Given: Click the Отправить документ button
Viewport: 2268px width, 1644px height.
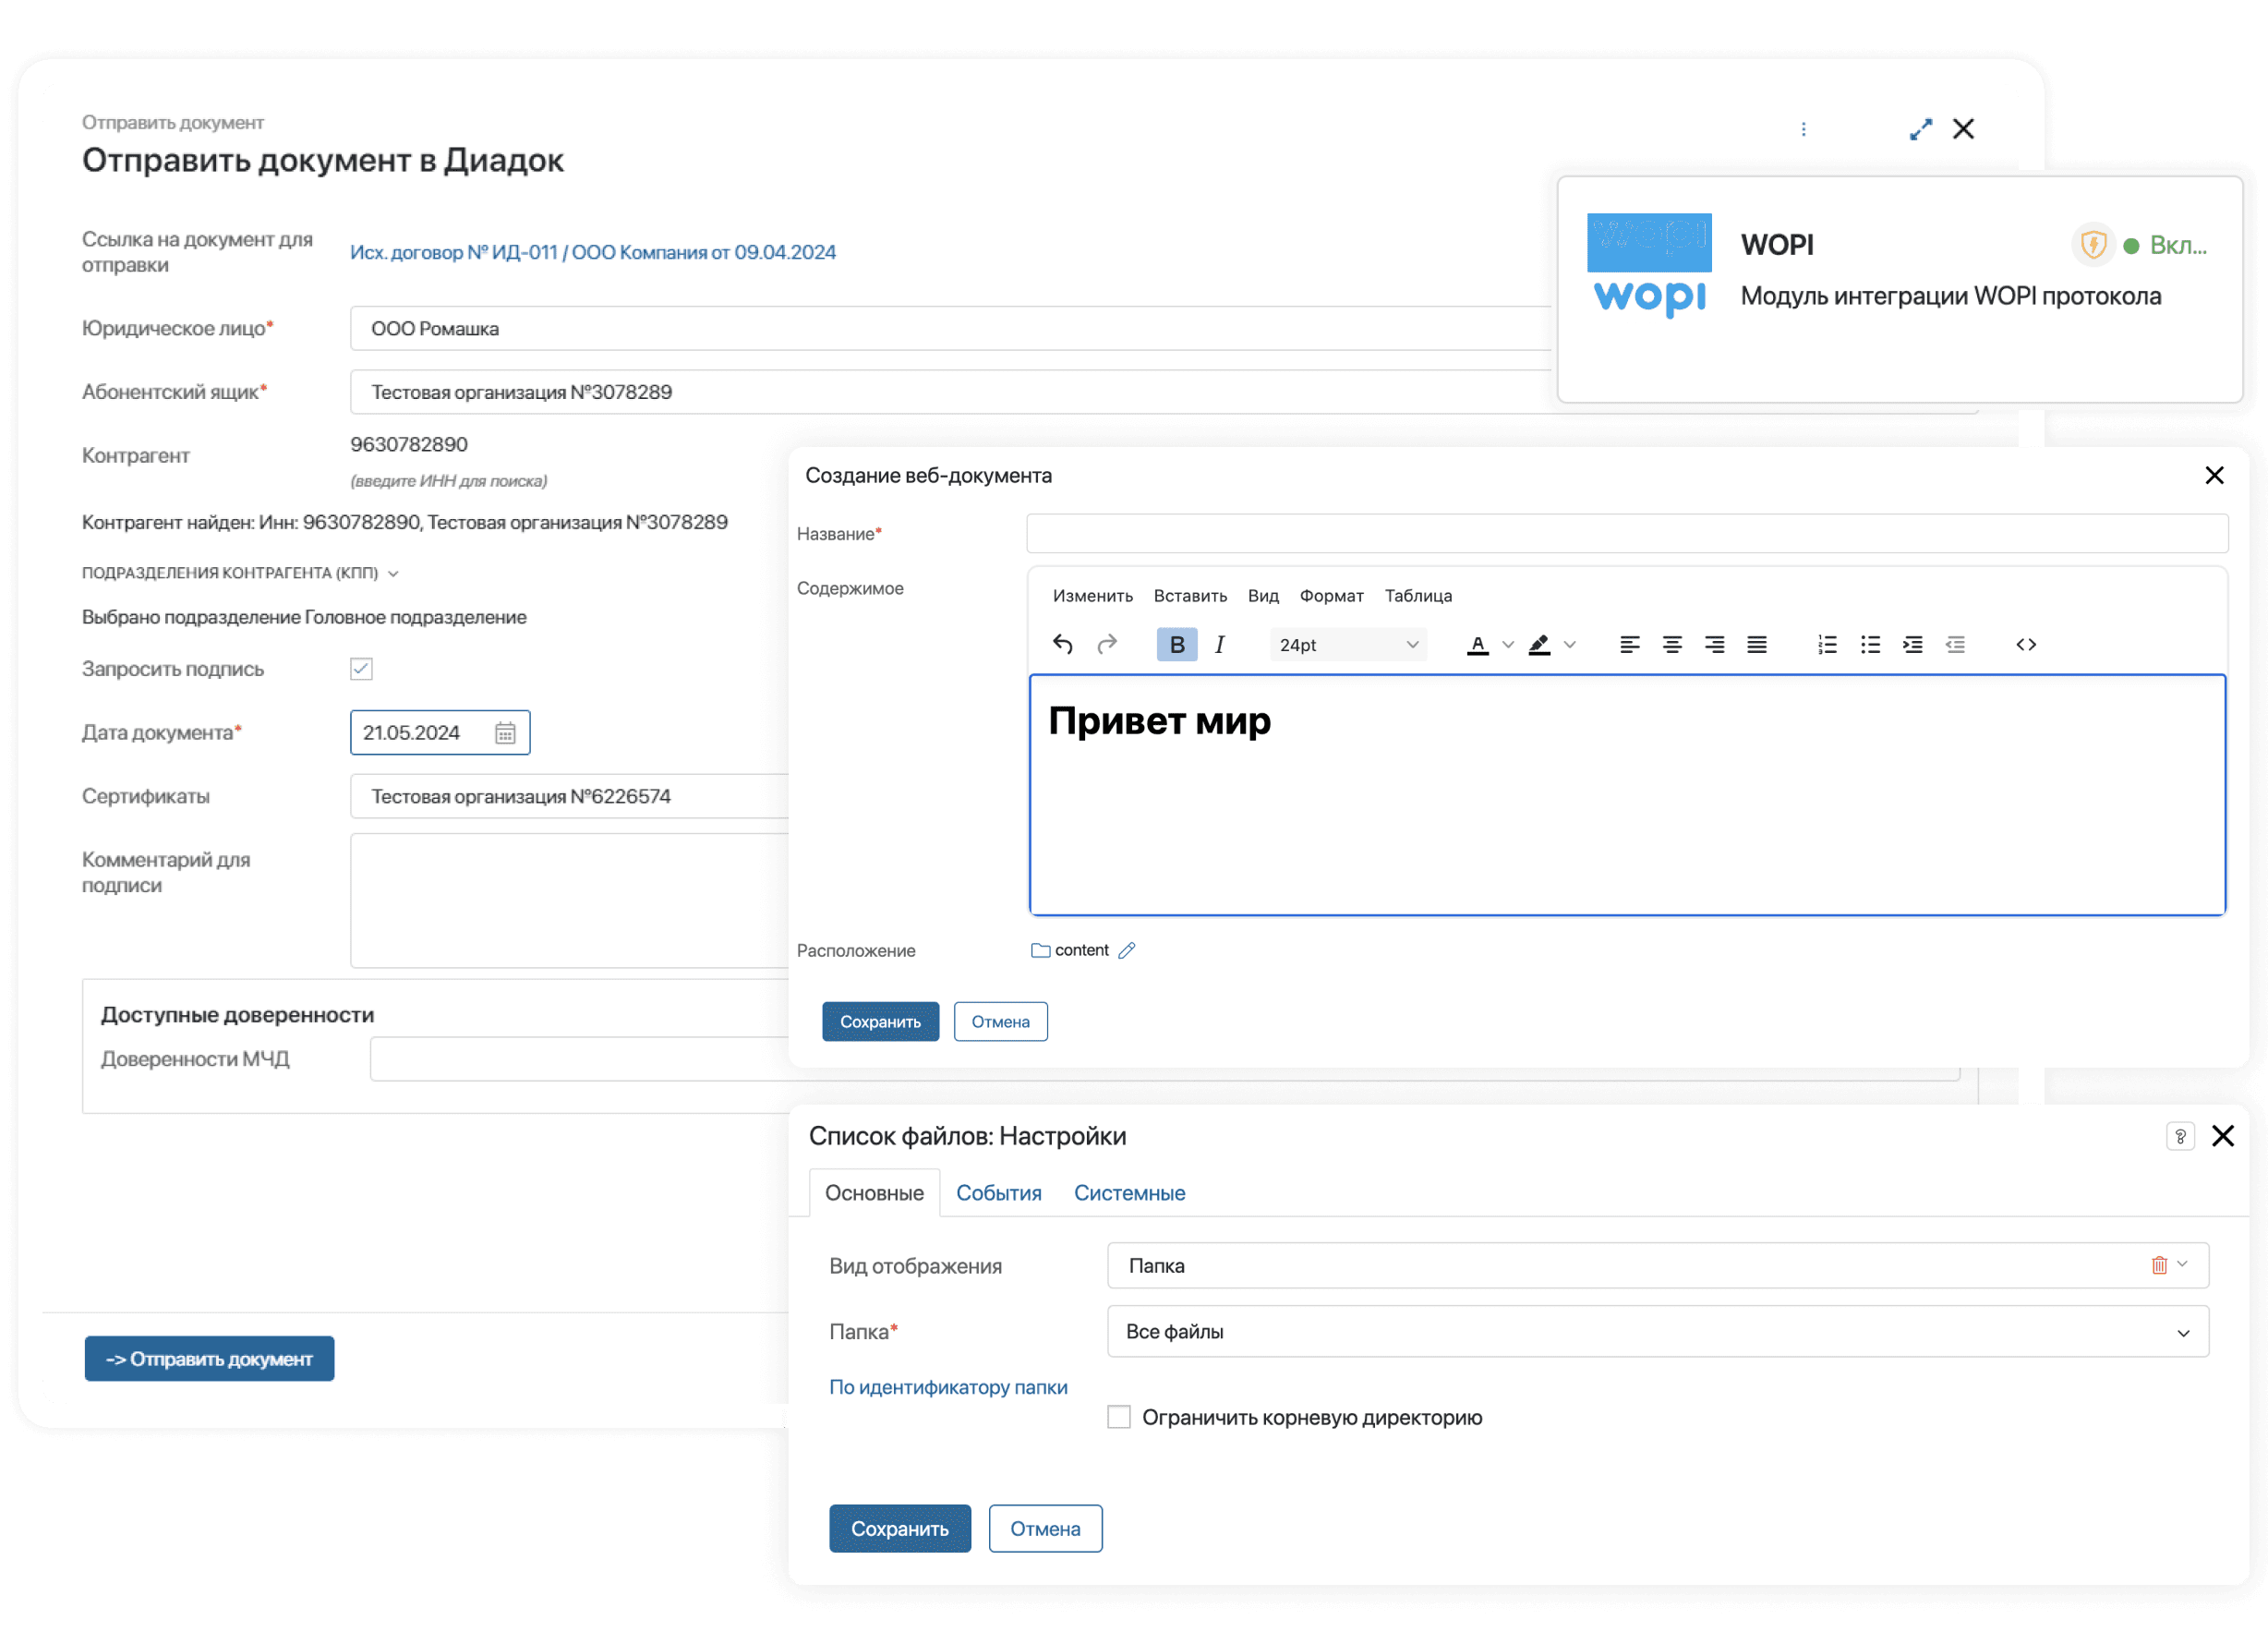Looking at the screenshot, I should click(209, 1359).
